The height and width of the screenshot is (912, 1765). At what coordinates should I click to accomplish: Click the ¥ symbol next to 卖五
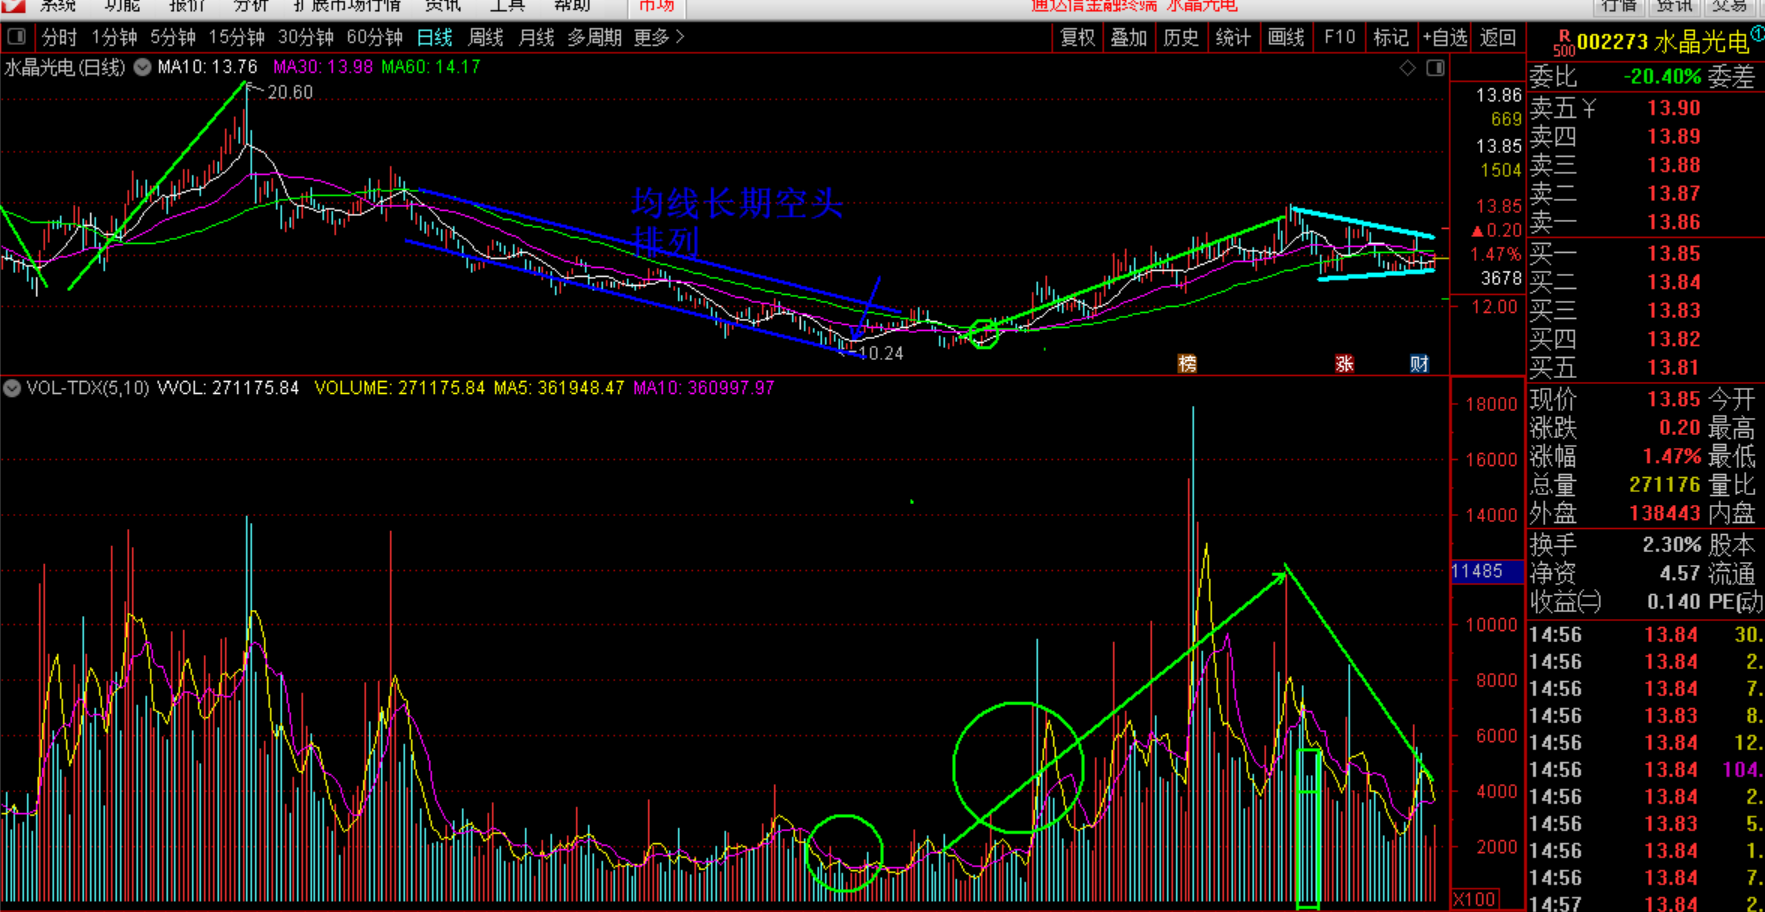pyautogui.click(x=1589, y=108)
